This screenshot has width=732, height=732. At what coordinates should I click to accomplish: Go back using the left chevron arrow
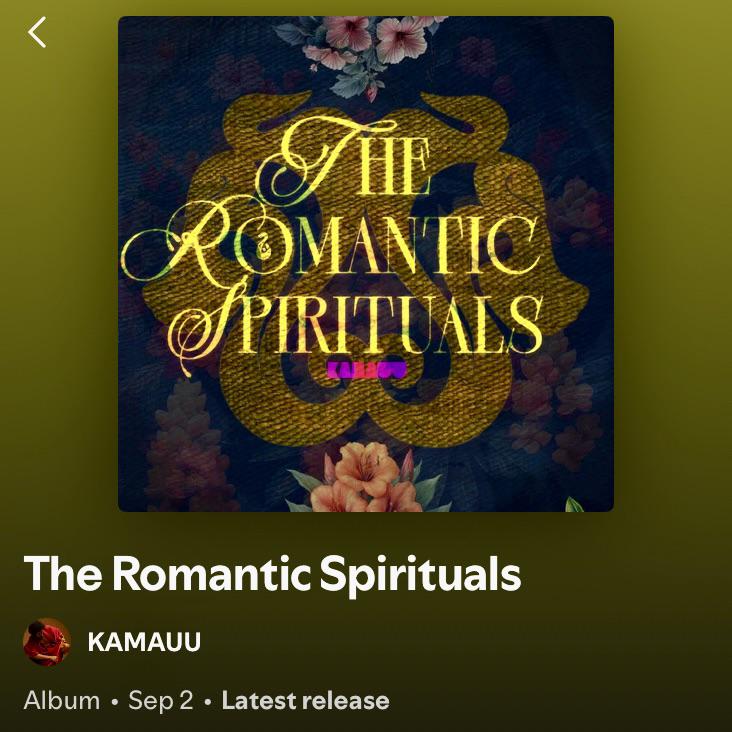pyautogui.click(x=37, y=32)
